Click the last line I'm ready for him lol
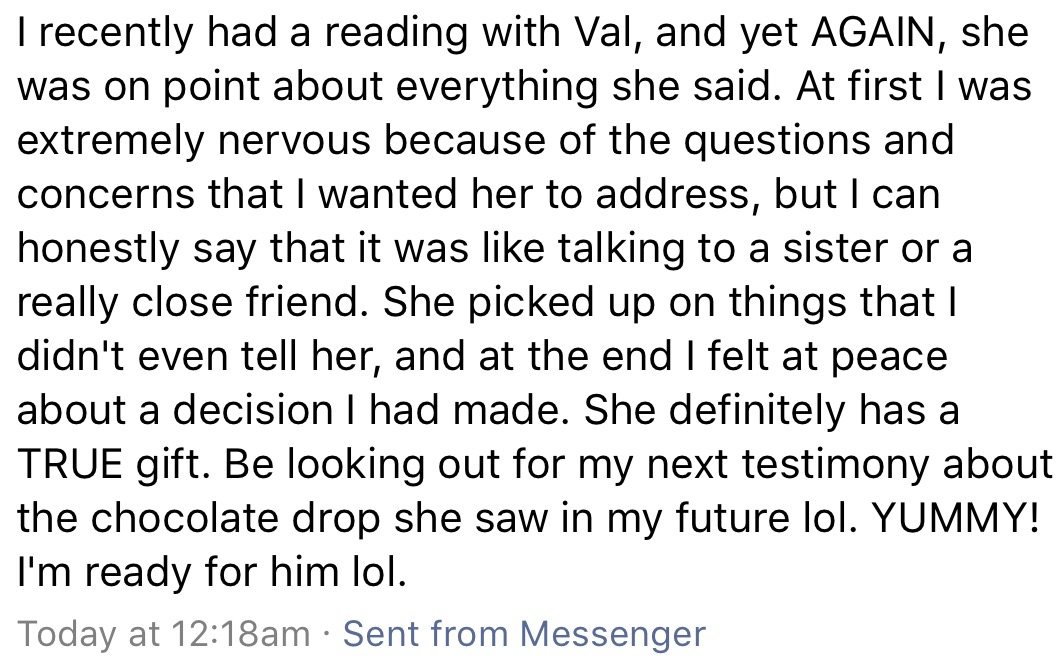Image resolution: width=1064 pixels, height=668 pixels. click(212, 573)
